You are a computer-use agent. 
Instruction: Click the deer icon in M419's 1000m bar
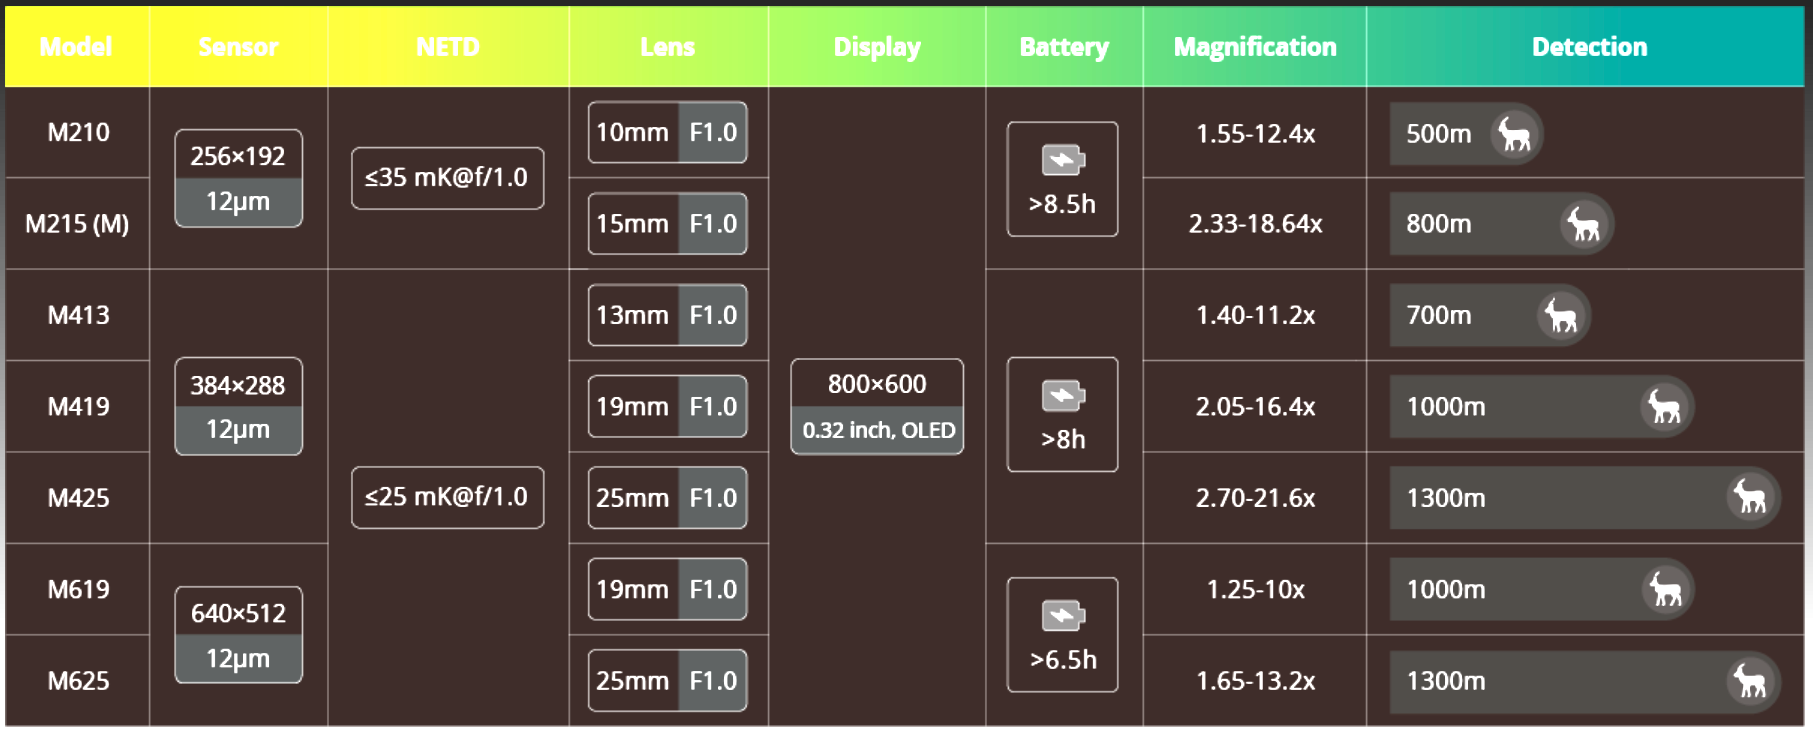(1665, 407)
